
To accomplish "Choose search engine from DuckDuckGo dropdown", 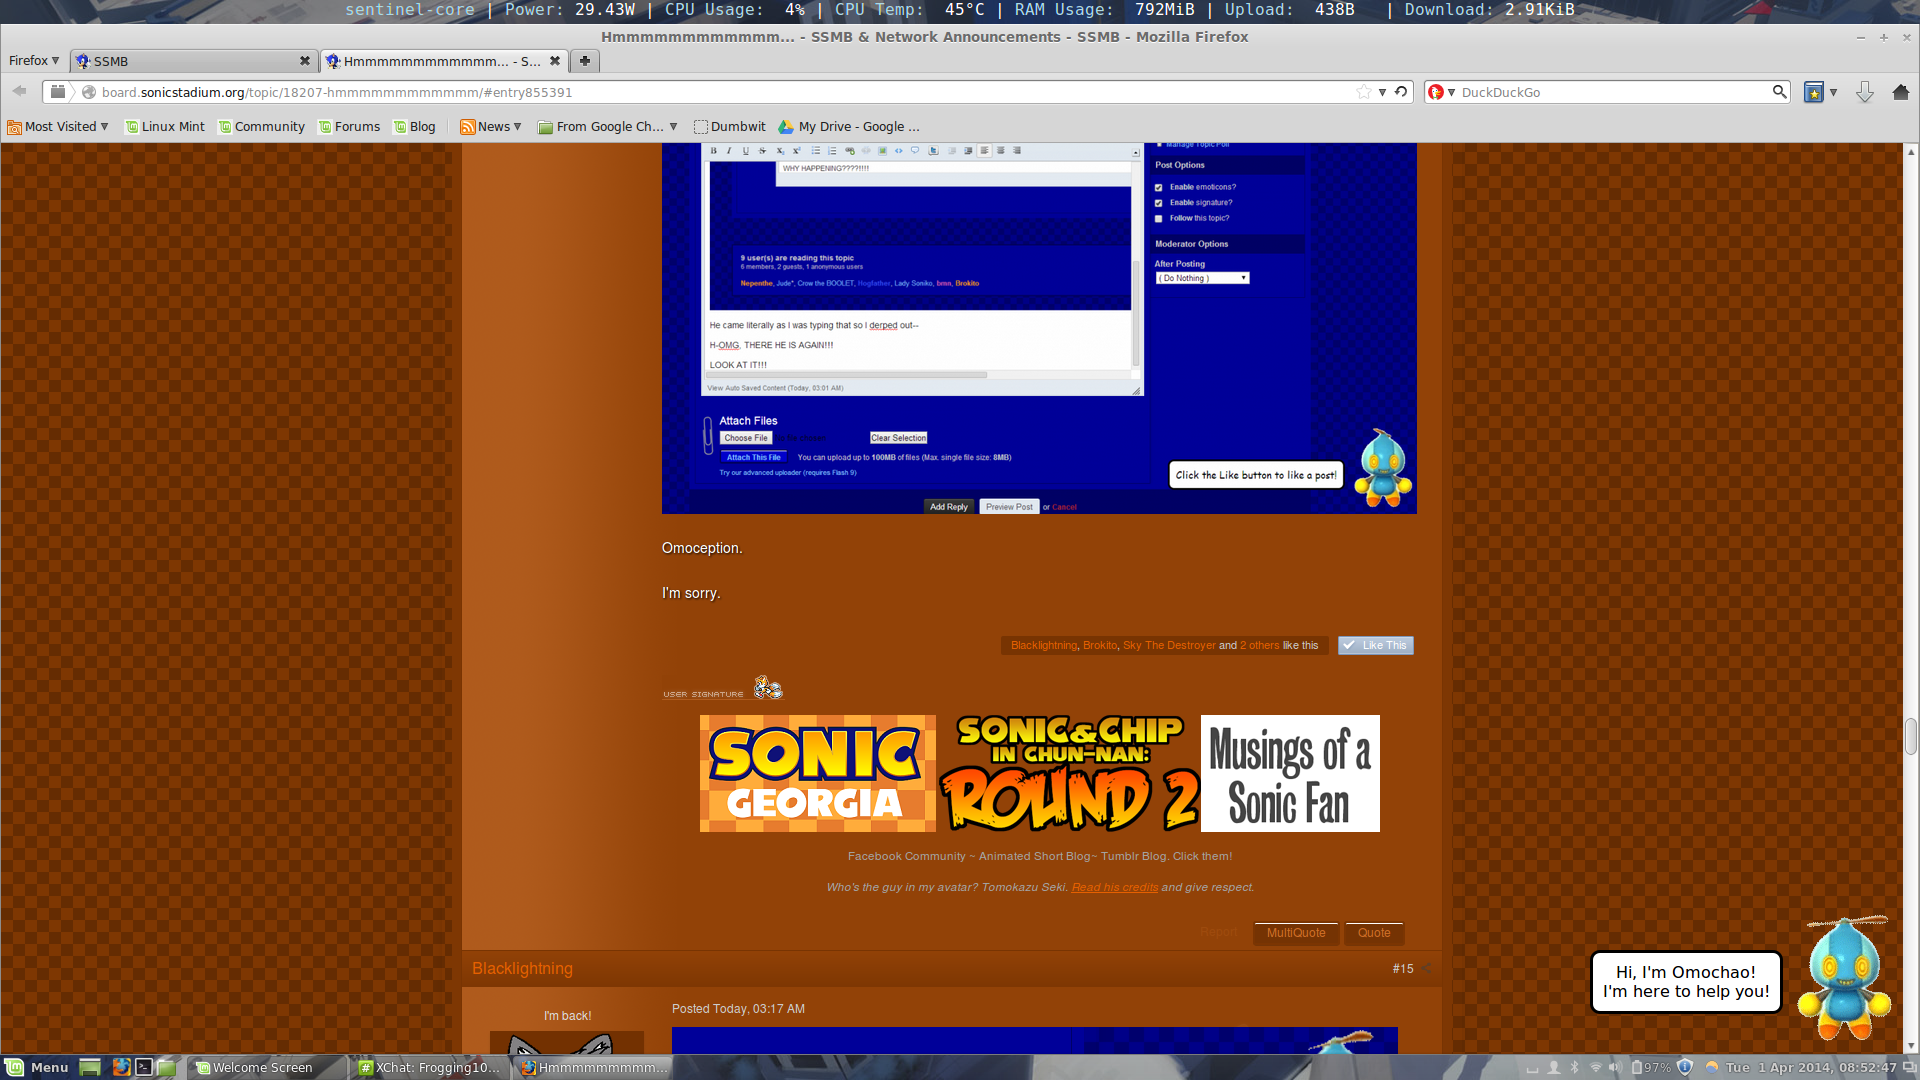I will pyautogui.click(x=1442, y=92).
